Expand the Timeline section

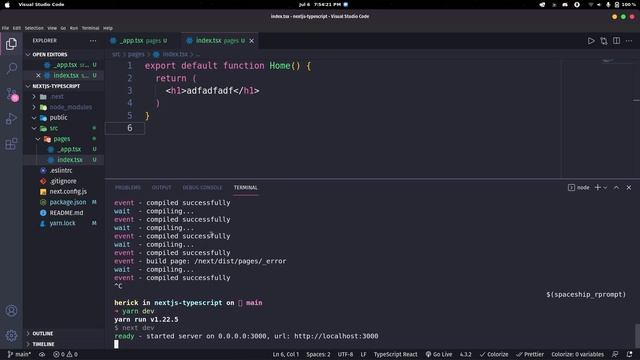43,344
